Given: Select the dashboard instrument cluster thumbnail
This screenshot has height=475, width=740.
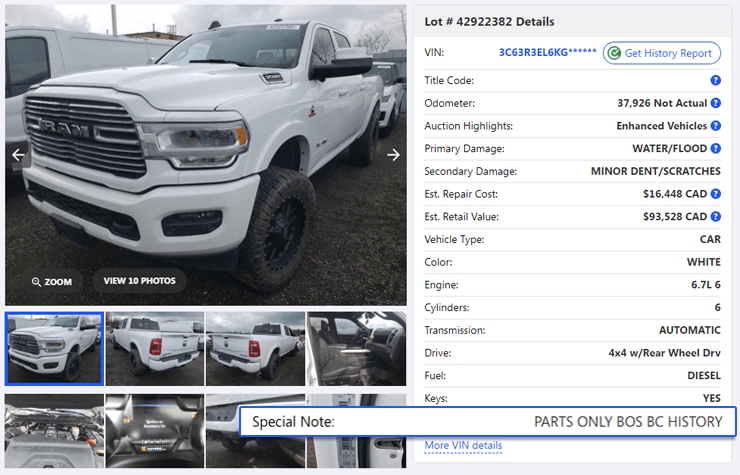Looking at the screenshot, I should (155, 431).
